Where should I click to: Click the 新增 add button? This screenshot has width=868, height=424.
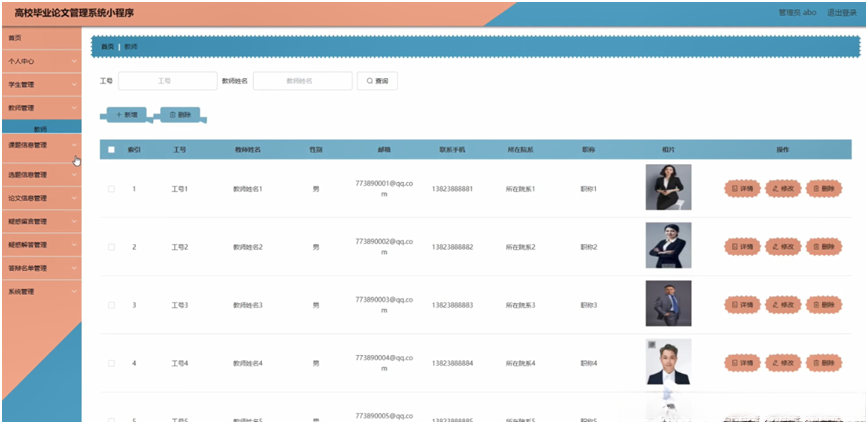pyautogui.click(x=126, y=115)
